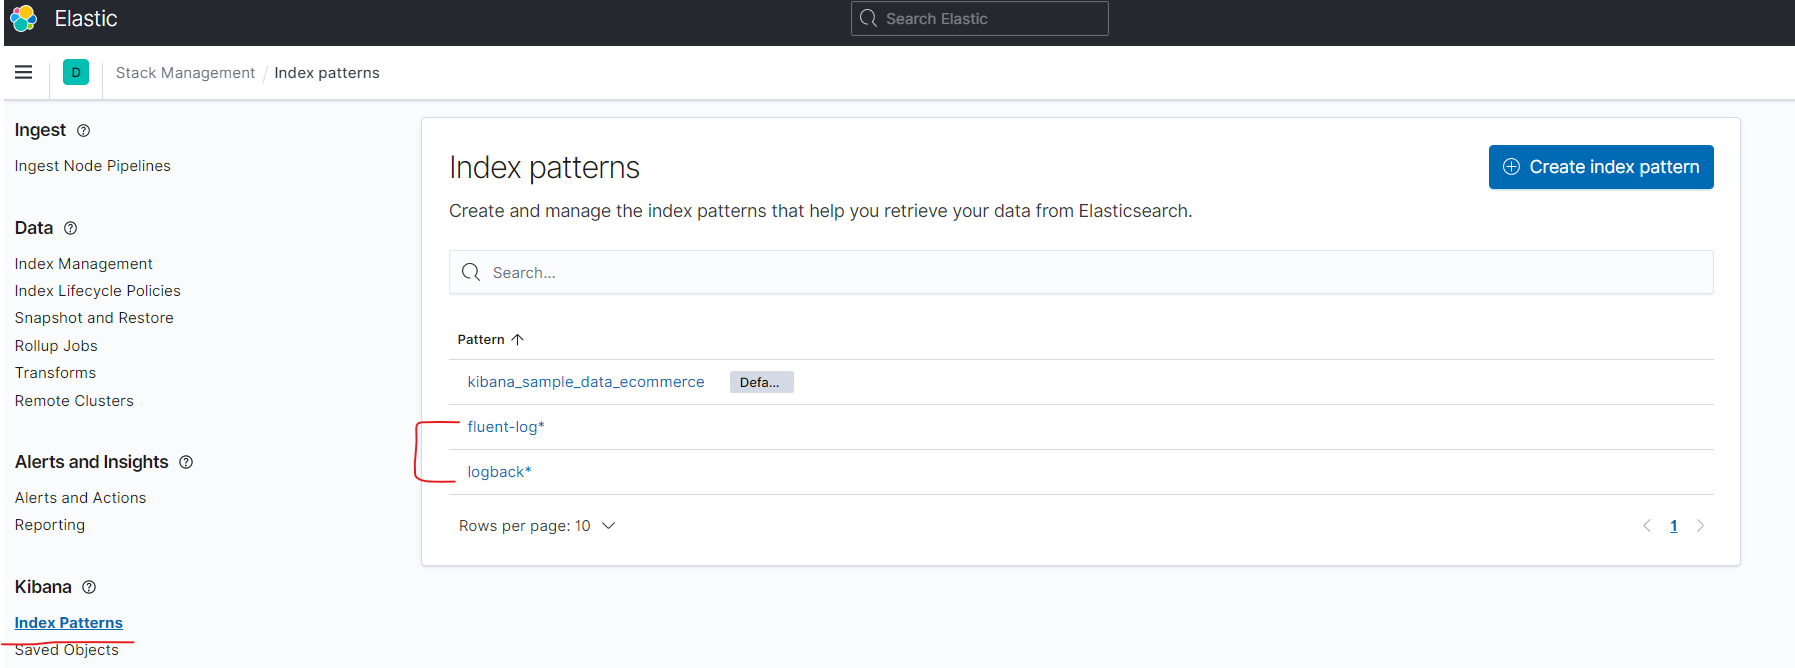Screen dimensions: 1795x668
Task: Click Stack Management breadcrumb
Action: 185,73
